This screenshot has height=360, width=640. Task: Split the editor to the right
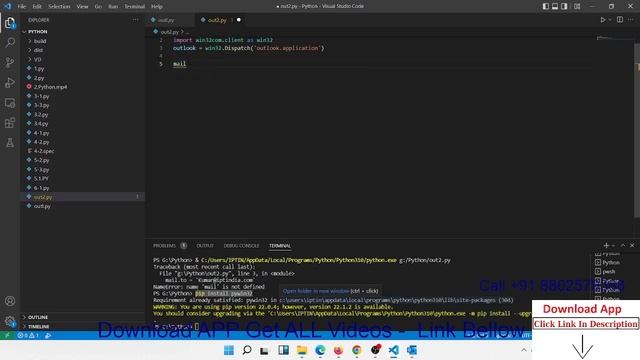click(620, 20)
